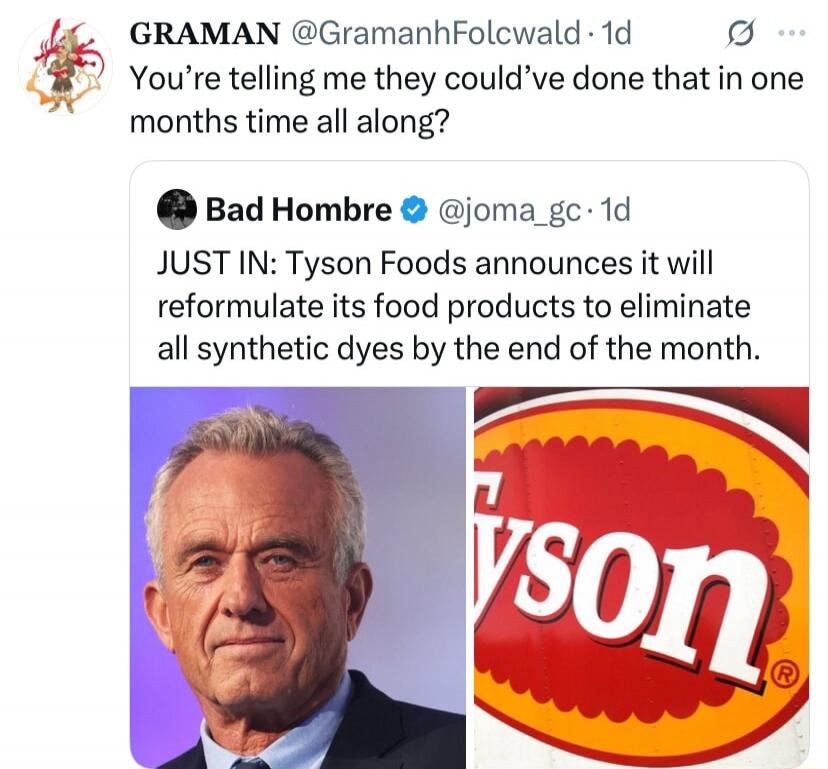828x769 pixels.
Task: Click the registered trademark symbol on logo
Action: pos(784,677)
